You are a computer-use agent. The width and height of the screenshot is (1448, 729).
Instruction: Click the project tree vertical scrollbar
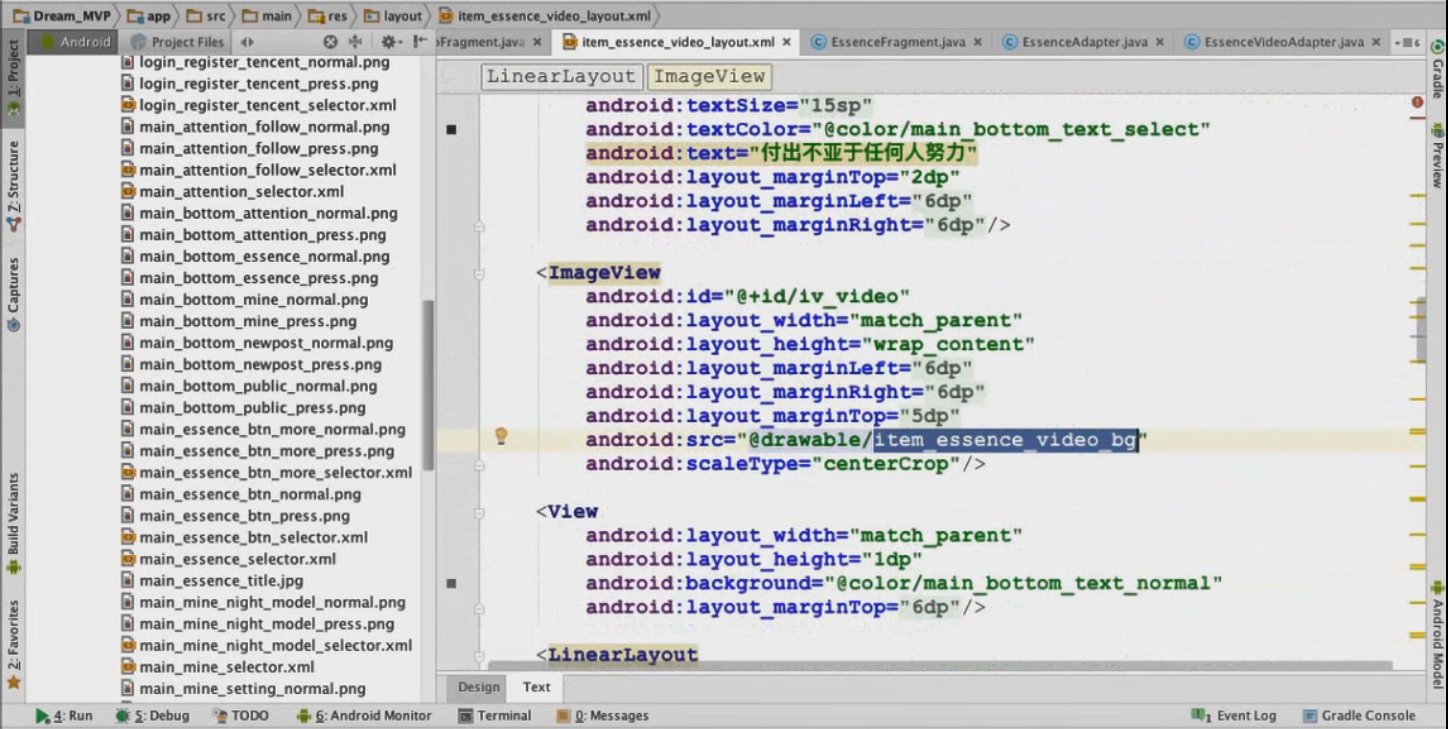coord(429,385)
